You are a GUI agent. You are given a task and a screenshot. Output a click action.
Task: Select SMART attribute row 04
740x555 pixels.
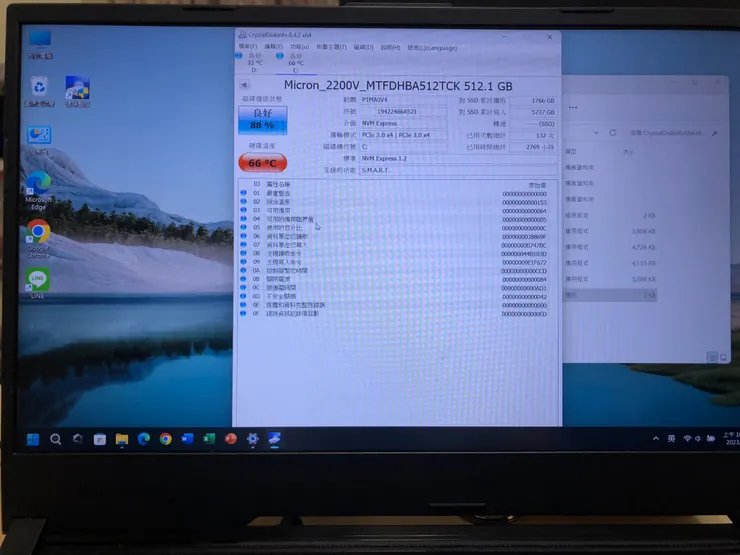click(x=395, y=219)
